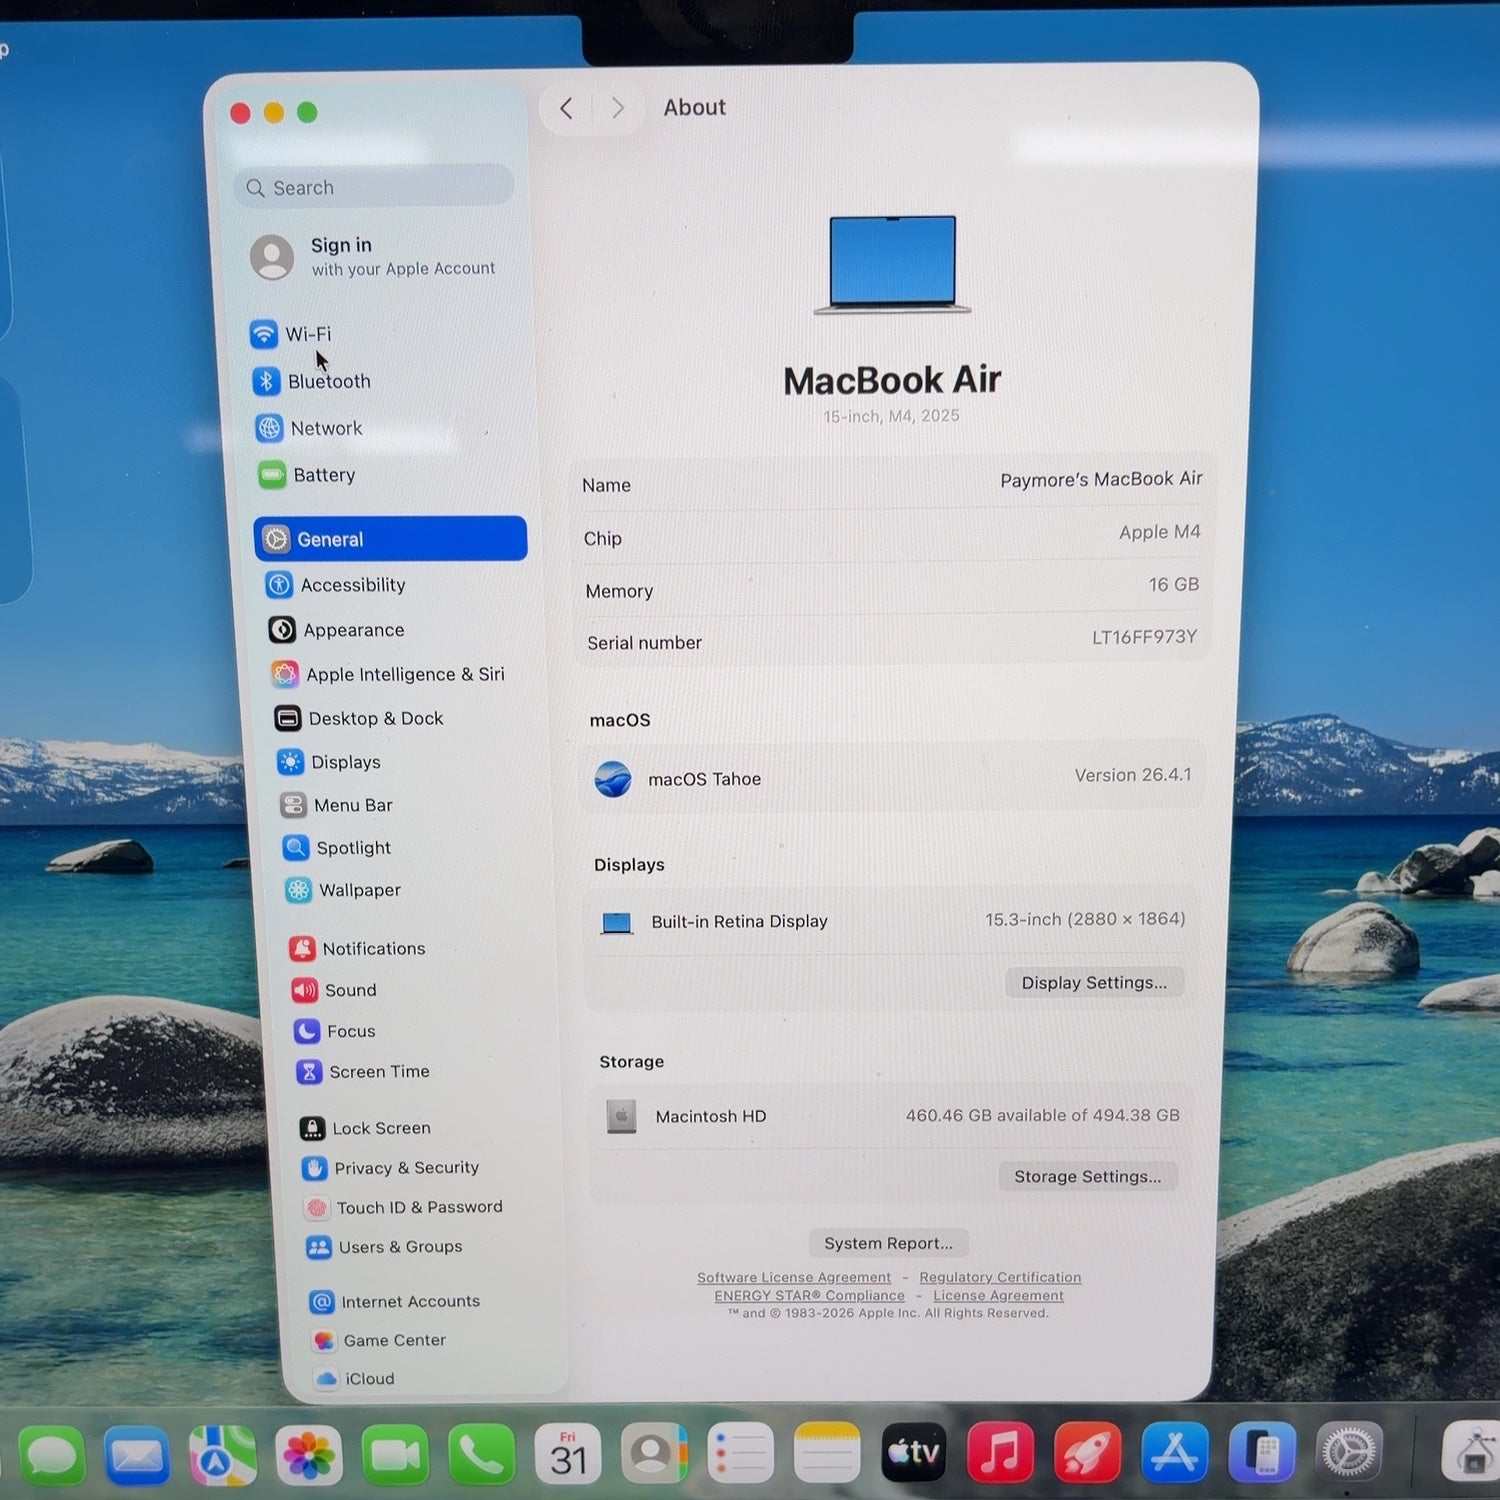This screenshot has width=1500, height=1500.
Task: Open ENERGY STAR Compliance link
Action: [x=809, y=1296]
